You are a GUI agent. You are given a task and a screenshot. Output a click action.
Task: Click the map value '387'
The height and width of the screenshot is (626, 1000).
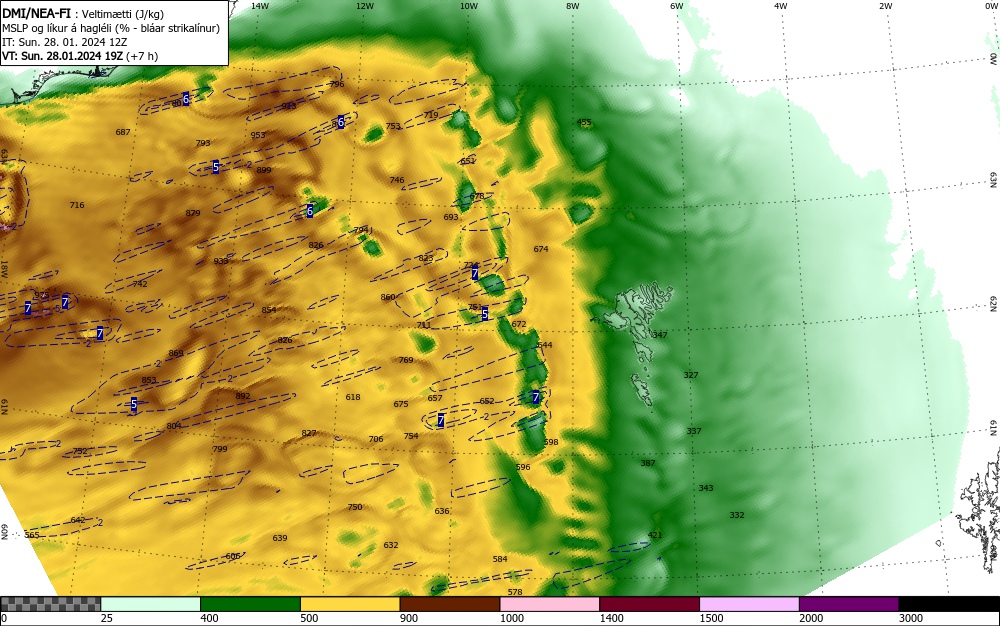pos(648,463)
